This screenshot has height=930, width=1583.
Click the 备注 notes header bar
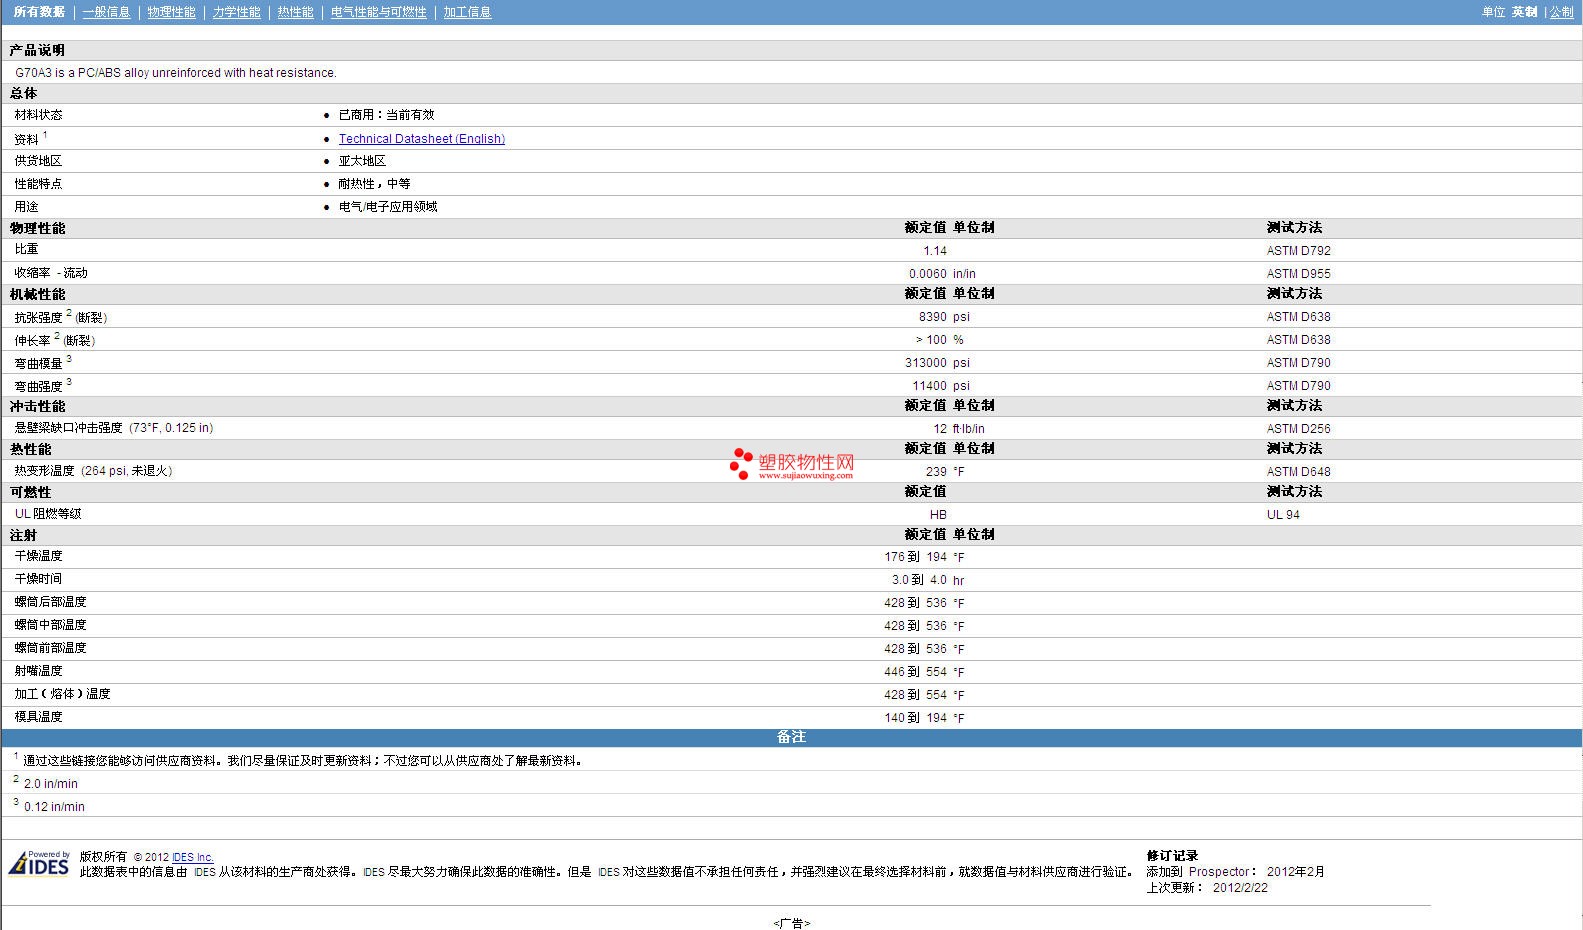(791, 737)
